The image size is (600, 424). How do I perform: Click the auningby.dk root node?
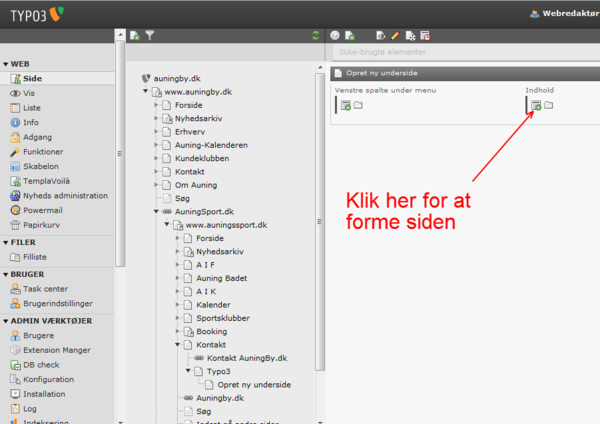[177, 78]
